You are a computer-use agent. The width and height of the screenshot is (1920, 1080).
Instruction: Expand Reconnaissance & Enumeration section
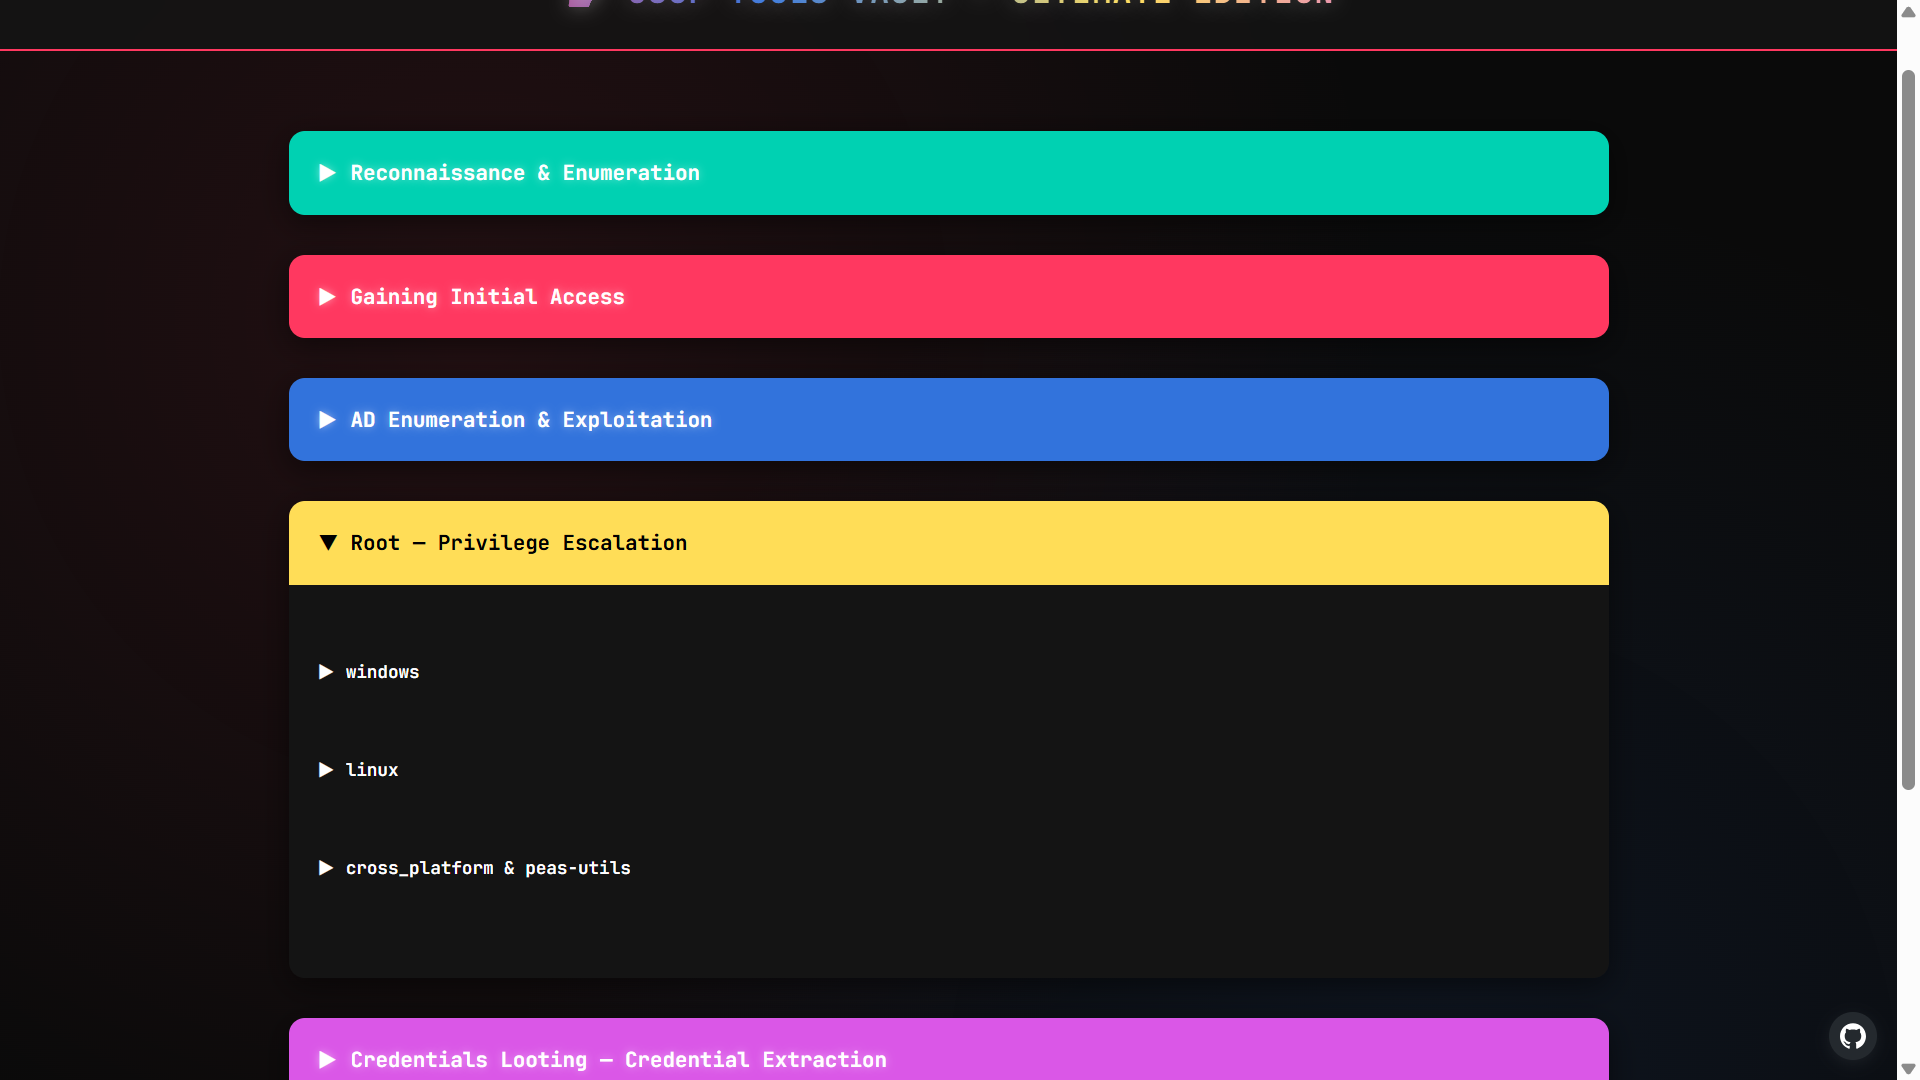[525, 173]
